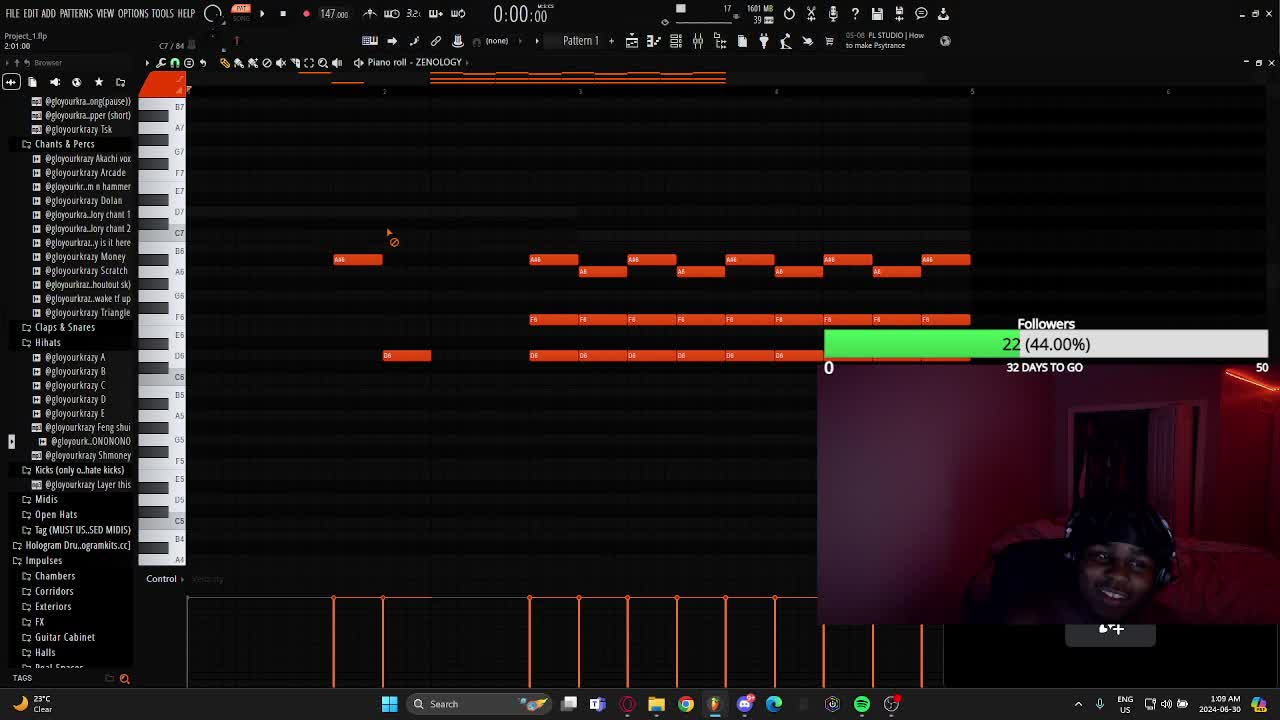Viewport: 1280px width, 720px height.
Task: Open the TOOLS menu
Action: pos(163,13)
